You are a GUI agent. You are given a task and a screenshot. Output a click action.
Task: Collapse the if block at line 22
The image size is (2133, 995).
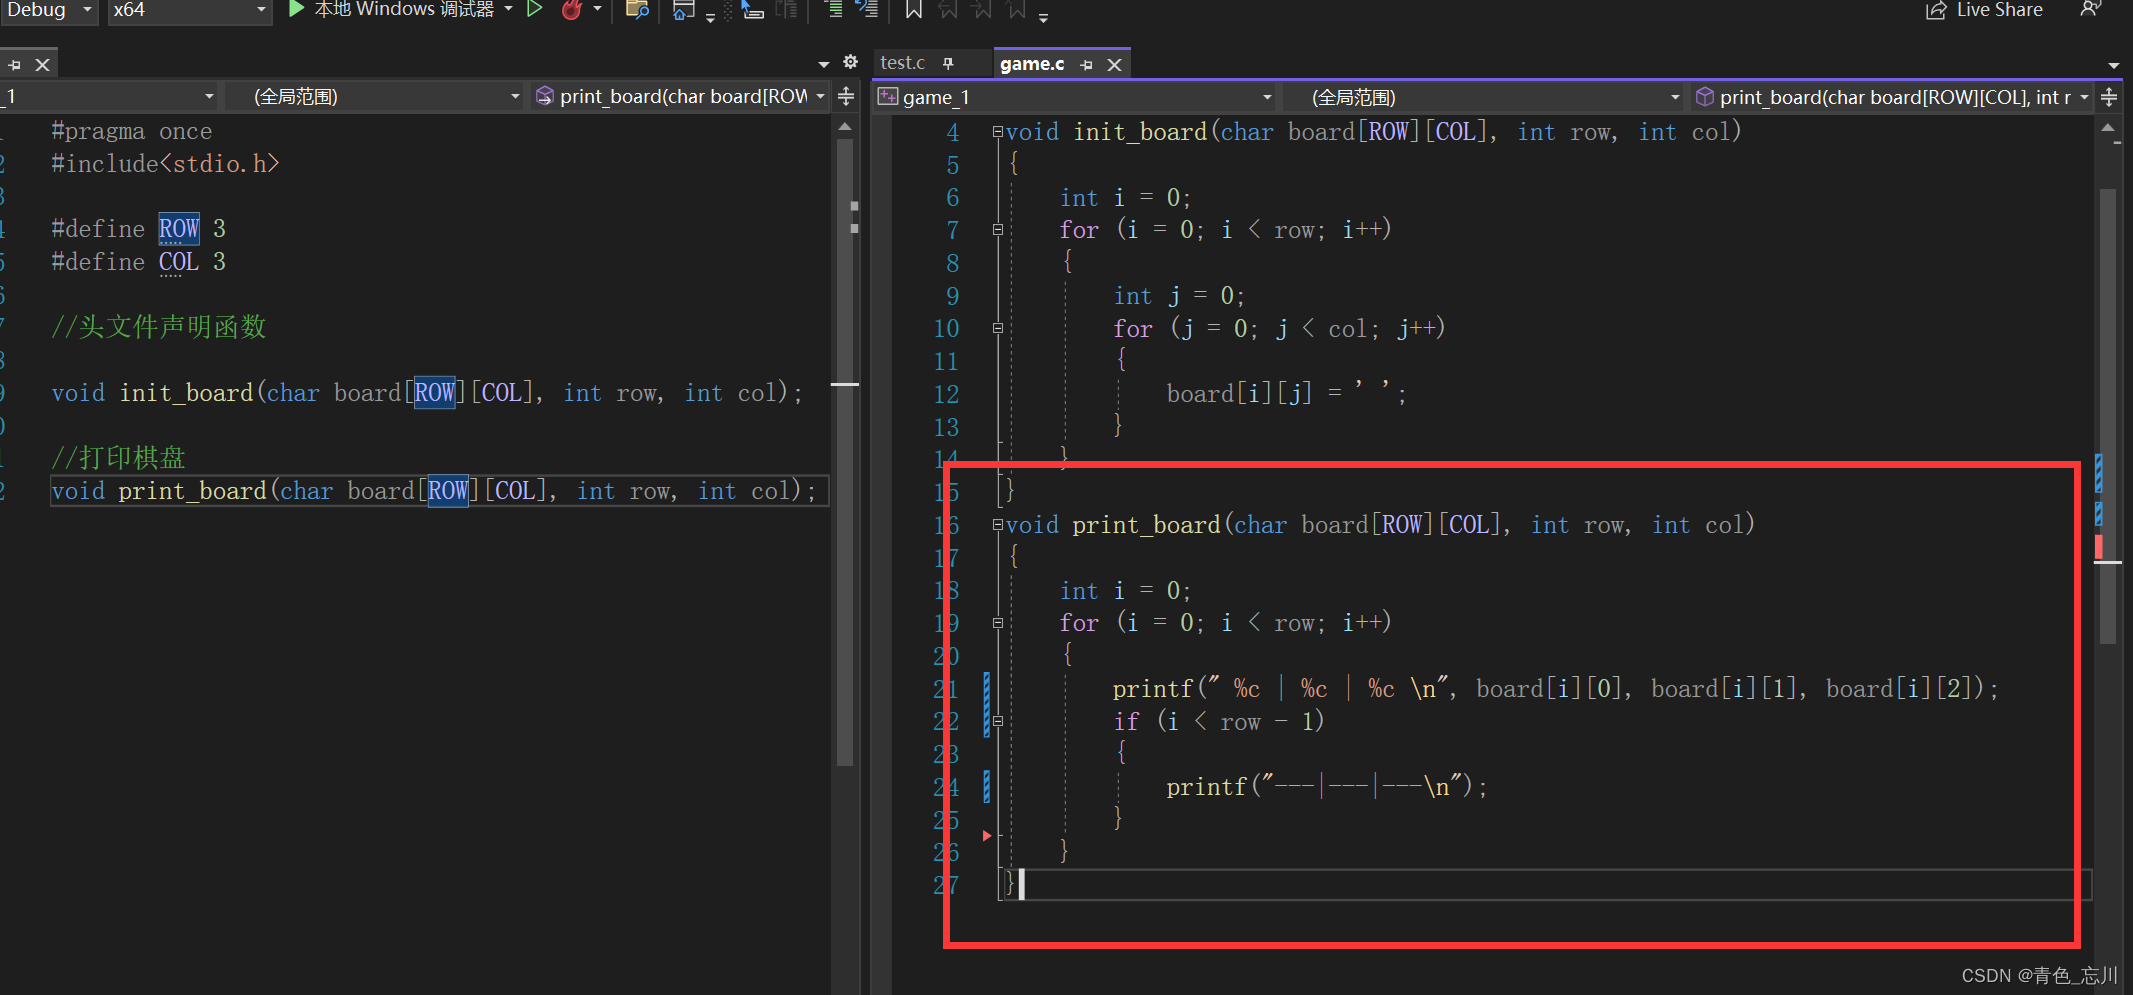click(x=997, y=720)
